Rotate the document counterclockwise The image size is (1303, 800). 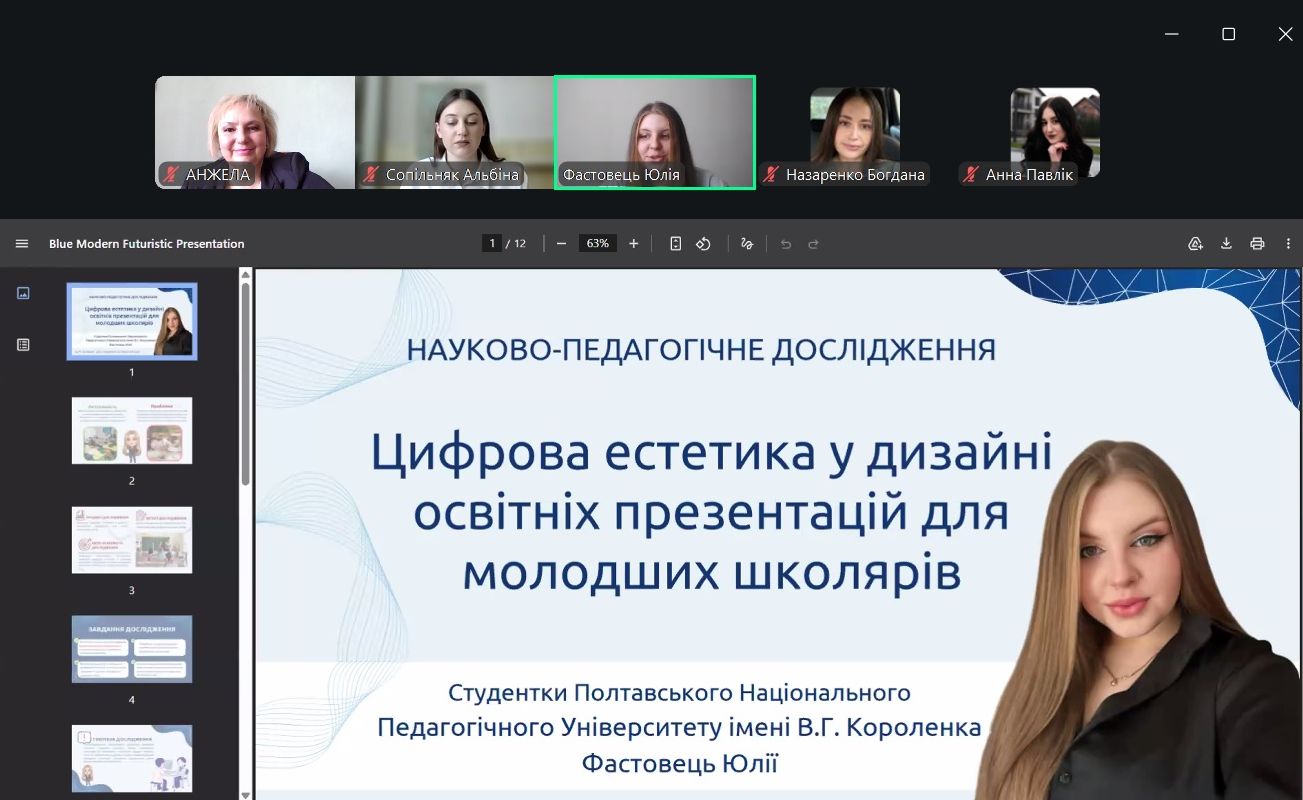click(x=704, y=244)
